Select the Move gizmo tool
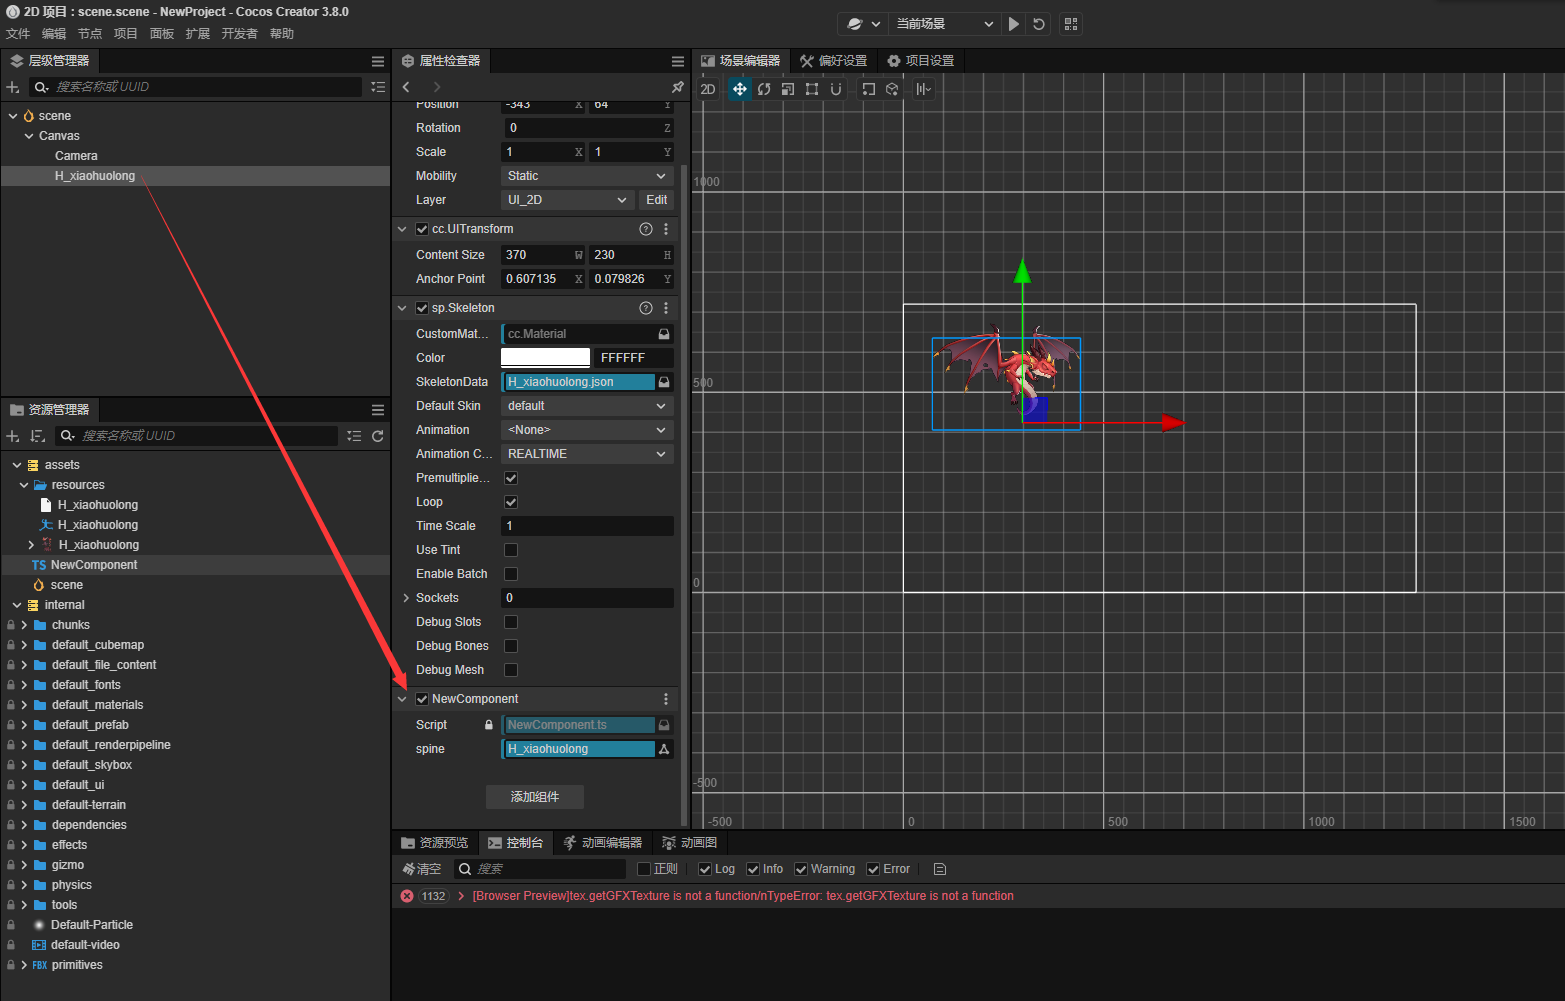The image size is (1565, 1001). (x=739, y=89)
